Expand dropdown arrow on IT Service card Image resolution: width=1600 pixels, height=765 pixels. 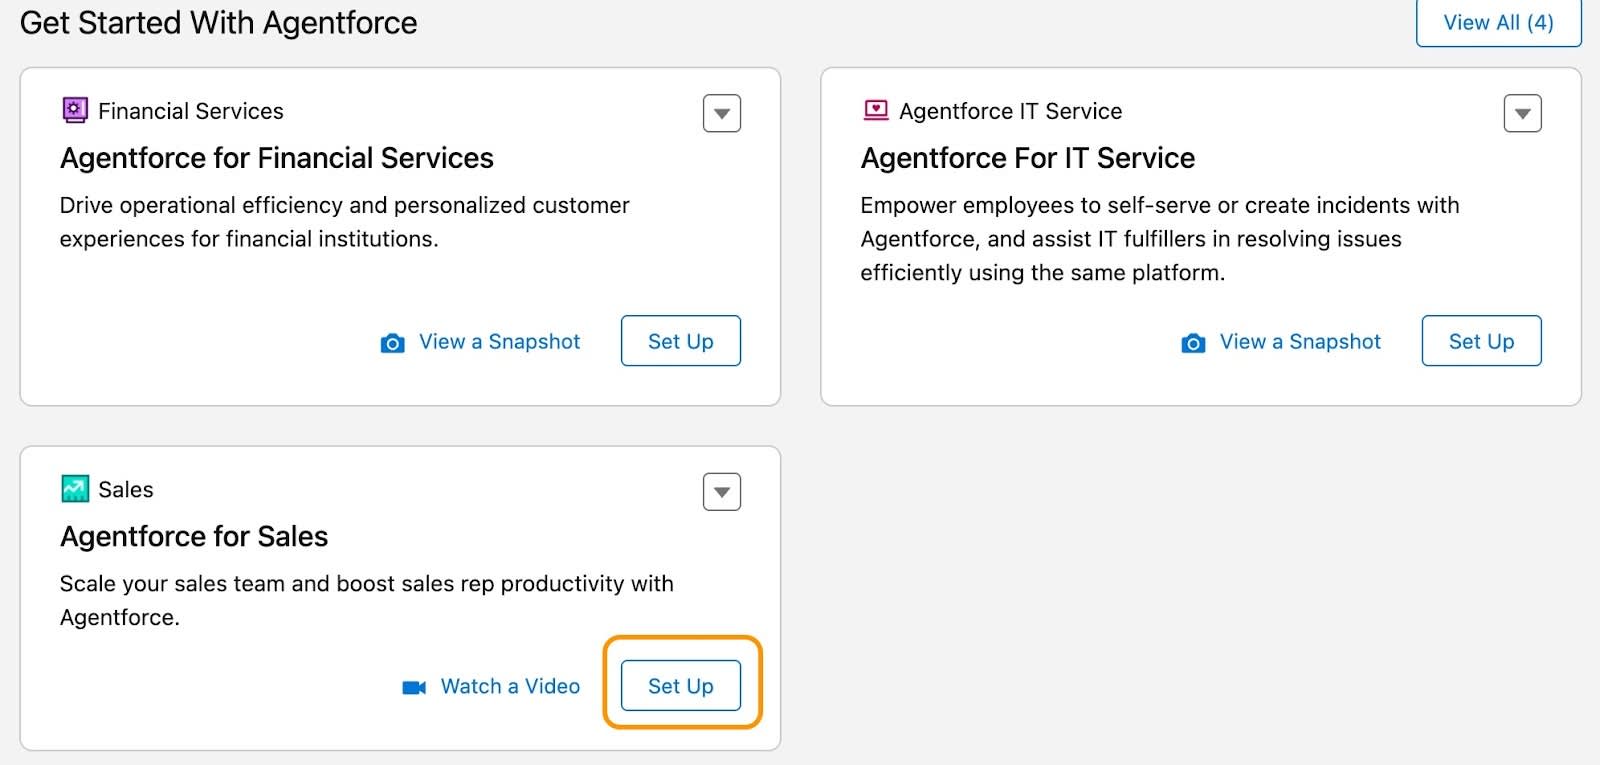click(x=1522, y=113)
